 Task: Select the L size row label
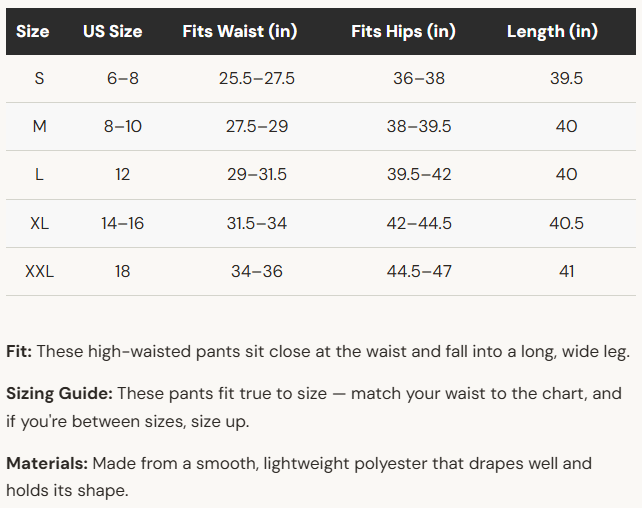(x=39, y=174)
